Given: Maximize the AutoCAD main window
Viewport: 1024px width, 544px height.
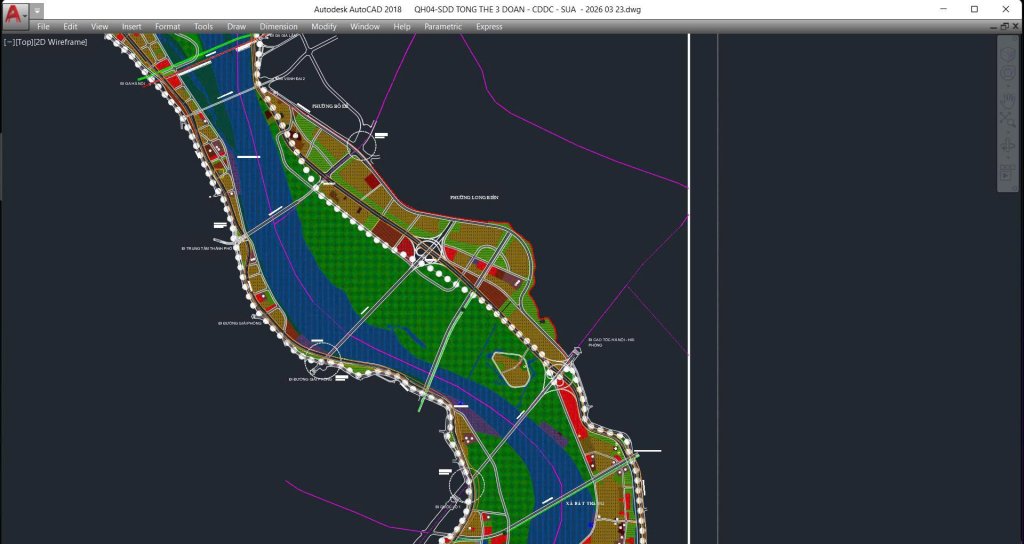Looking at the screenshot, I should pyautogui.click(x=974, y=9).
